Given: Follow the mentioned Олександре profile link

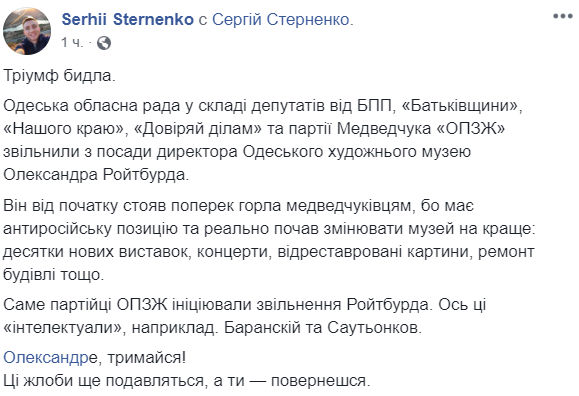Looking at the screenshot, I should click(51, 357).
